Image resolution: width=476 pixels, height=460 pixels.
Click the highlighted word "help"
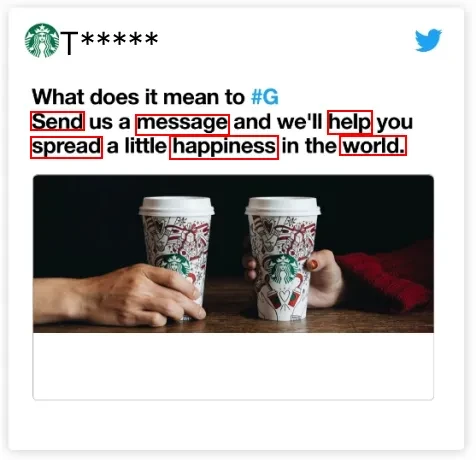click(350, 122)
